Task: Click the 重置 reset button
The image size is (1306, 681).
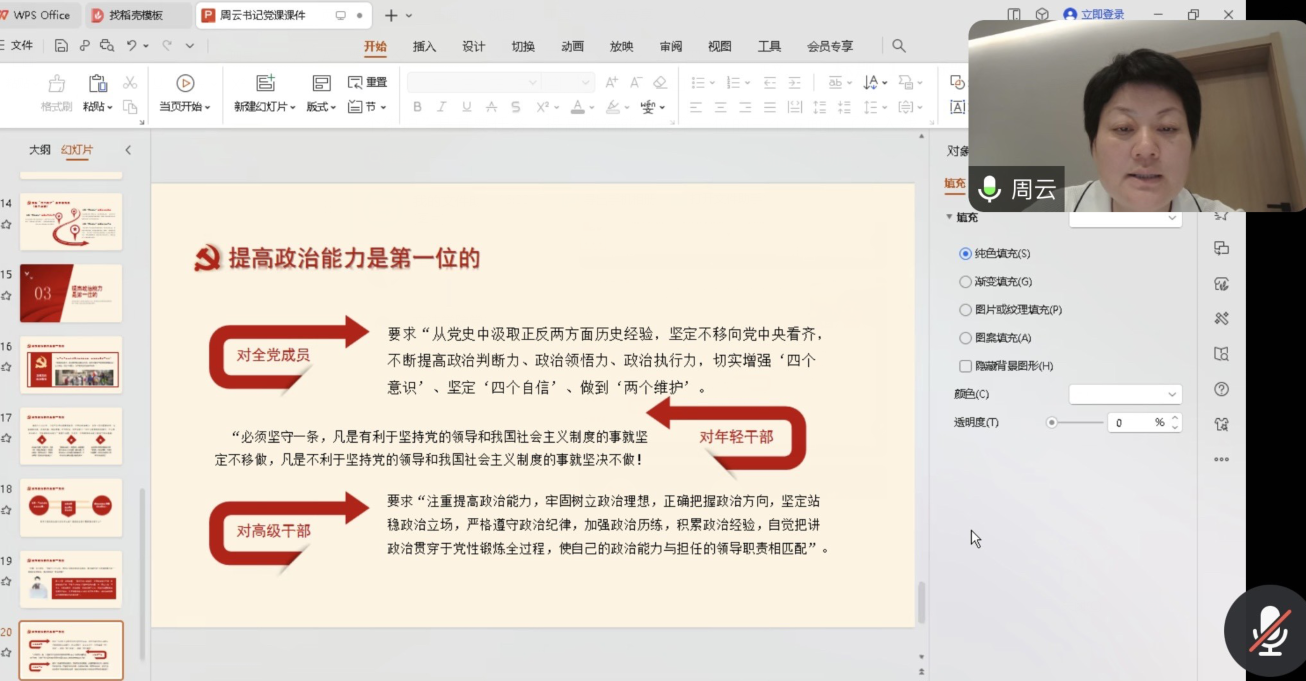Action: (365, 82)
